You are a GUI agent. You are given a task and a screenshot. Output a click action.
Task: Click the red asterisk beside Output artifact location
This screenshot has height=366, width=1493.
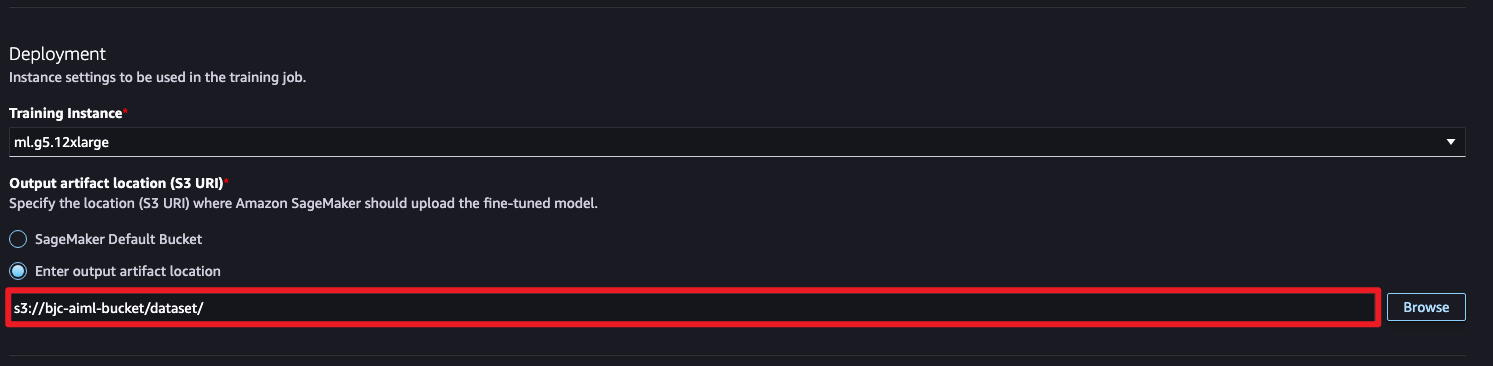coord(227,181)
